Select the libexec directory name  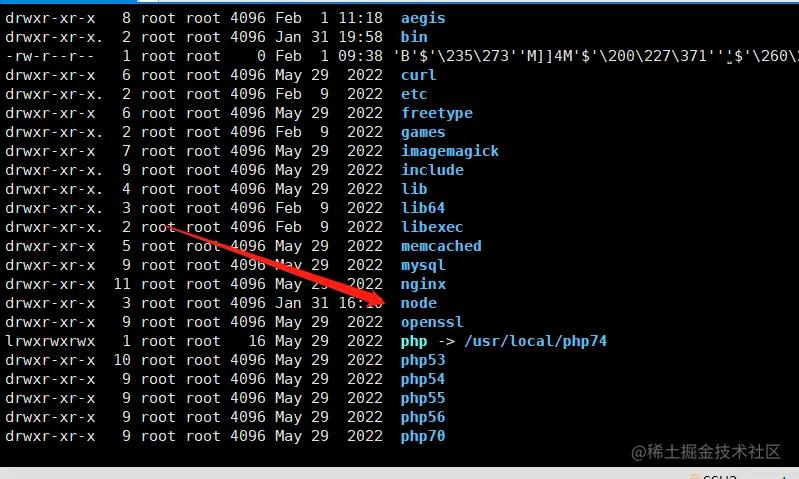[432, 227]
